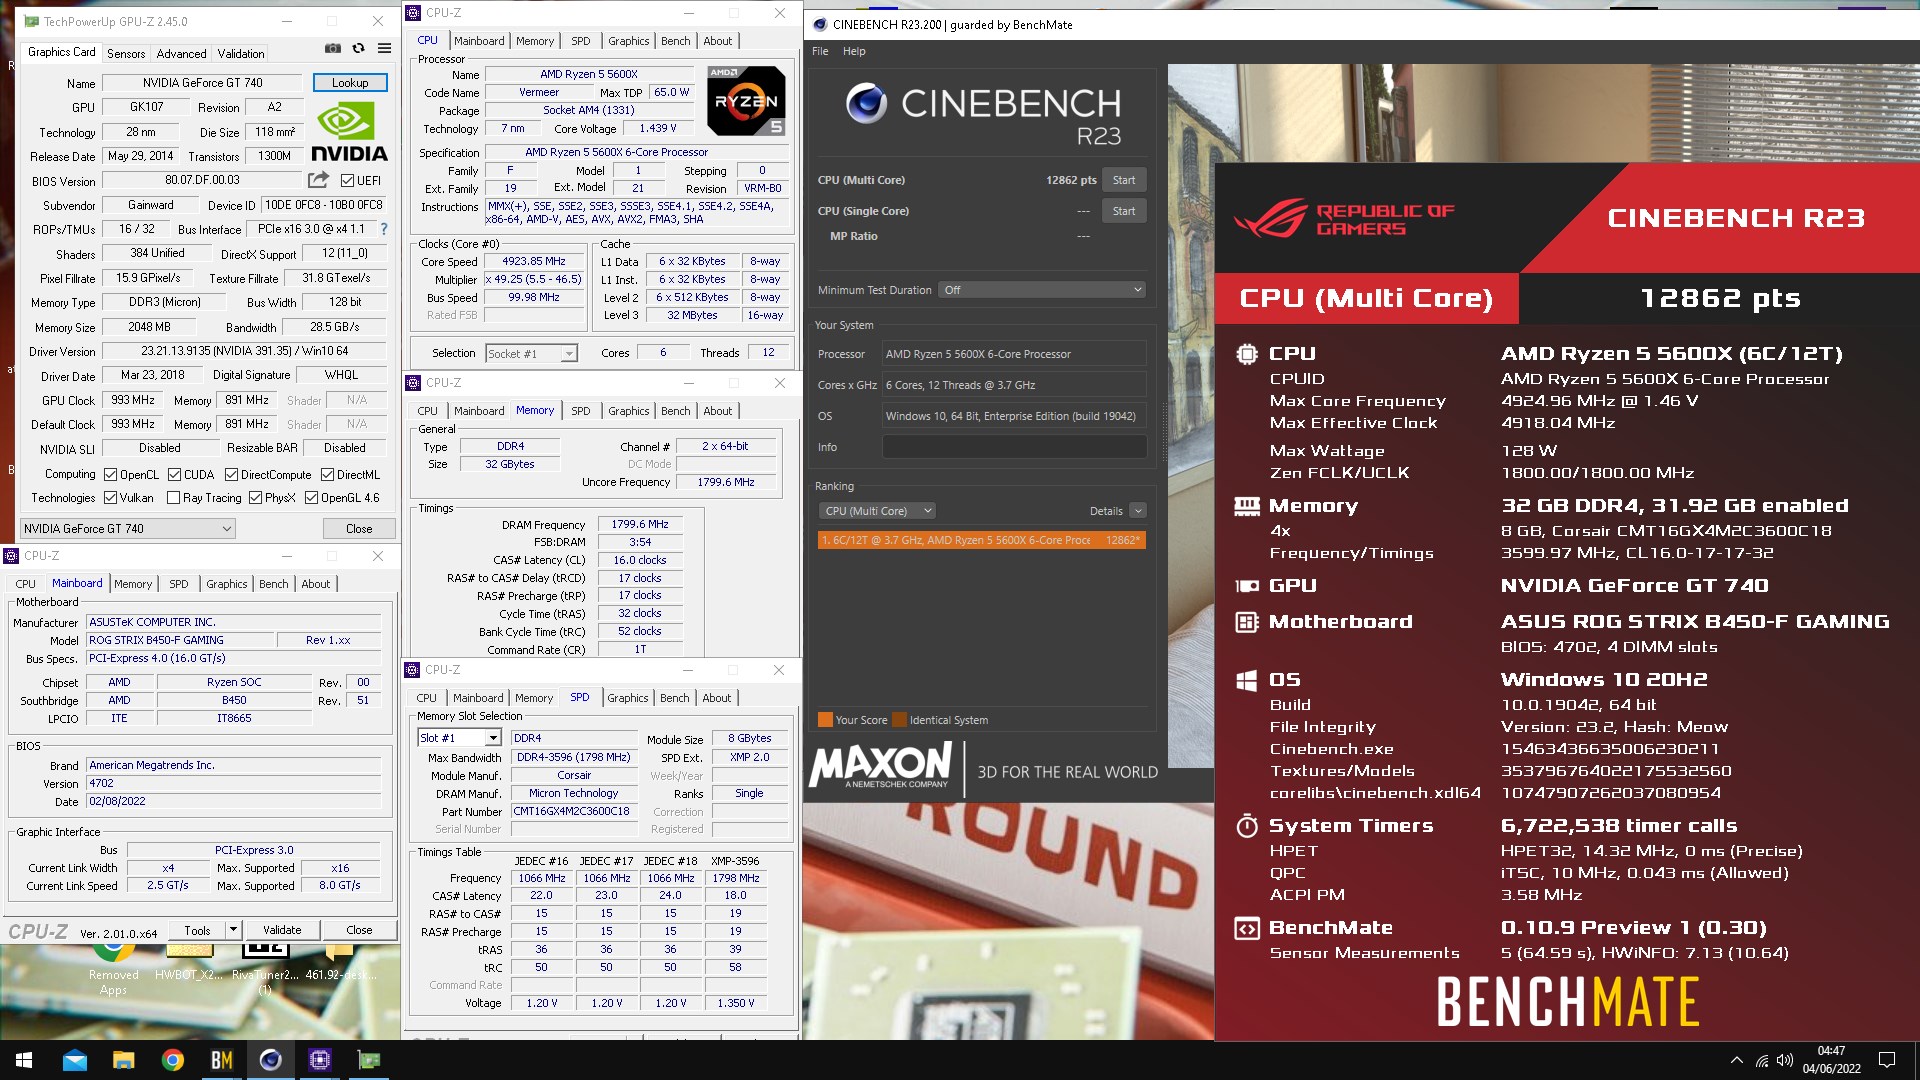Screen dimensions: 1920x1080
Task: Open network Wi-Fi tray icon
Action: point(1762,1060)
